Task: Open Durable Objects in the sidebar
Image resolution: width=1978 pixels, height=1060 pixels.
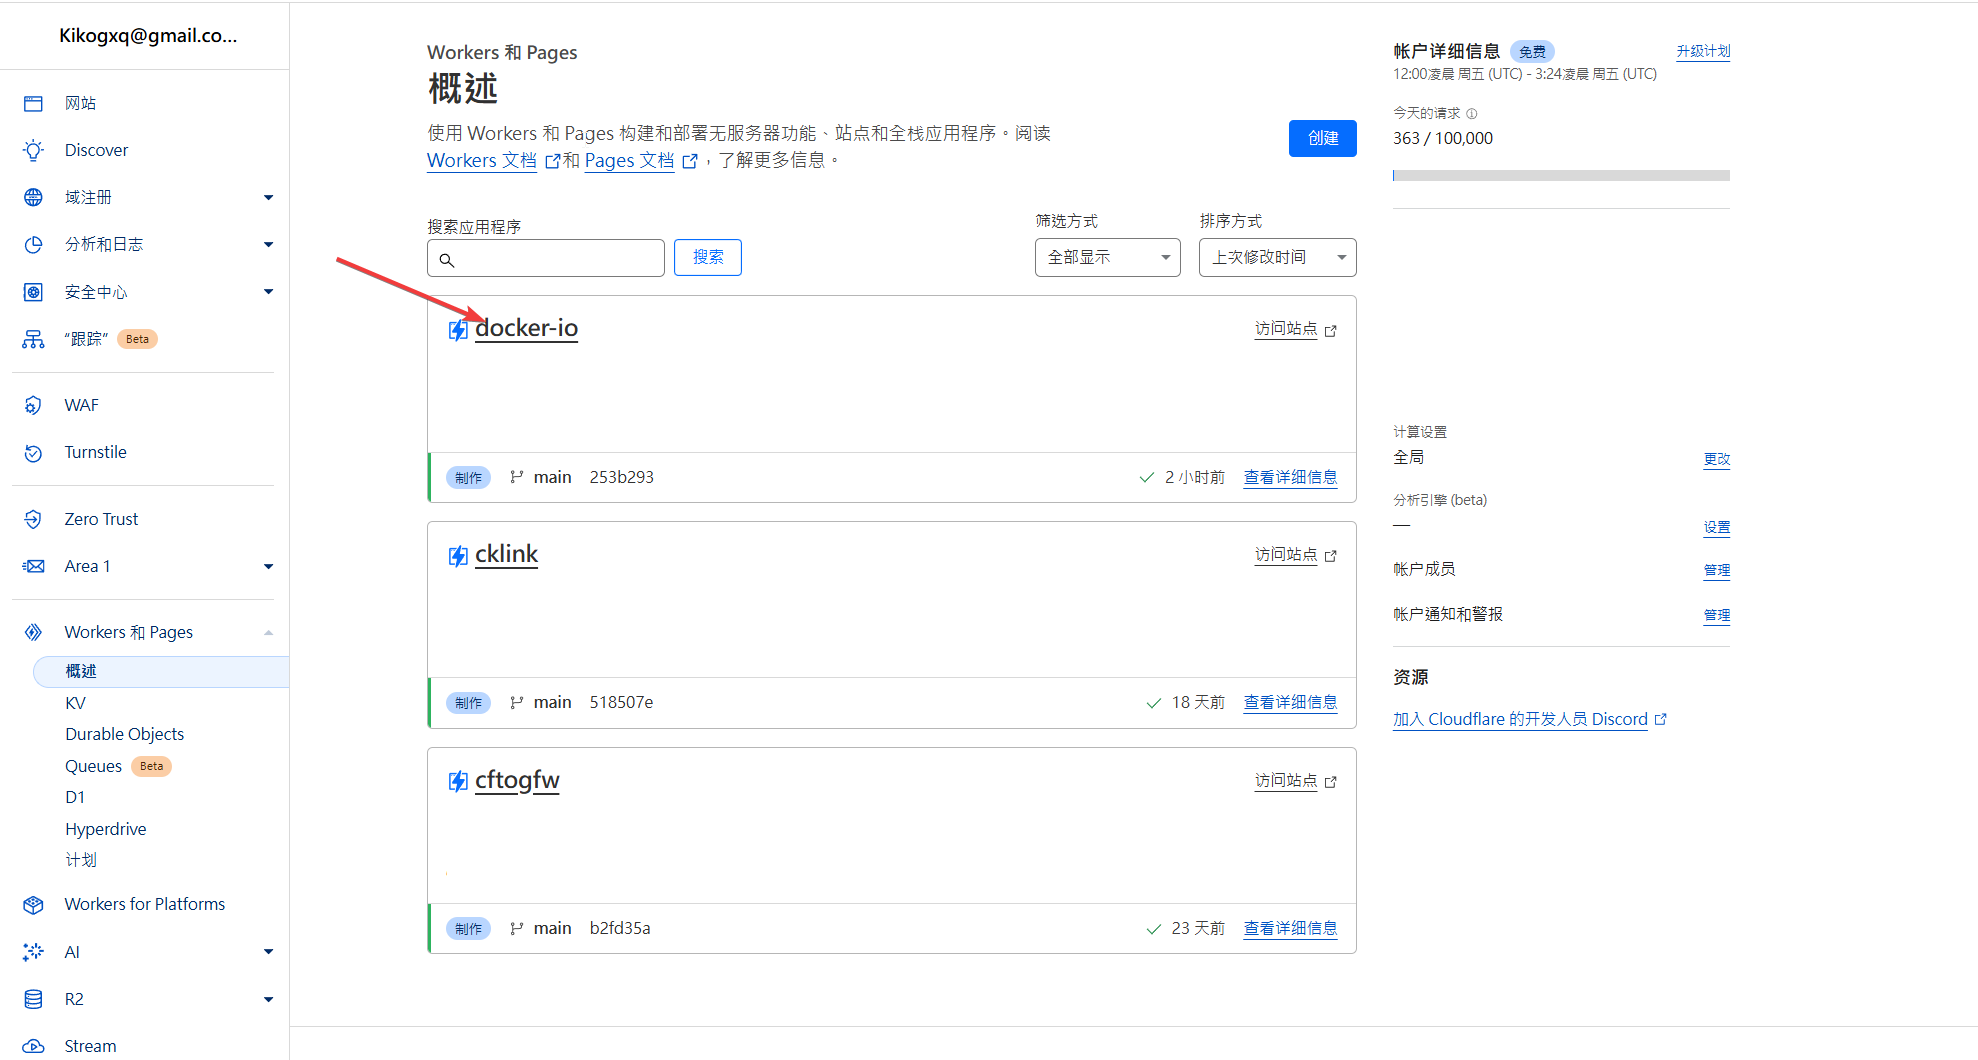Action: point(125,734)
